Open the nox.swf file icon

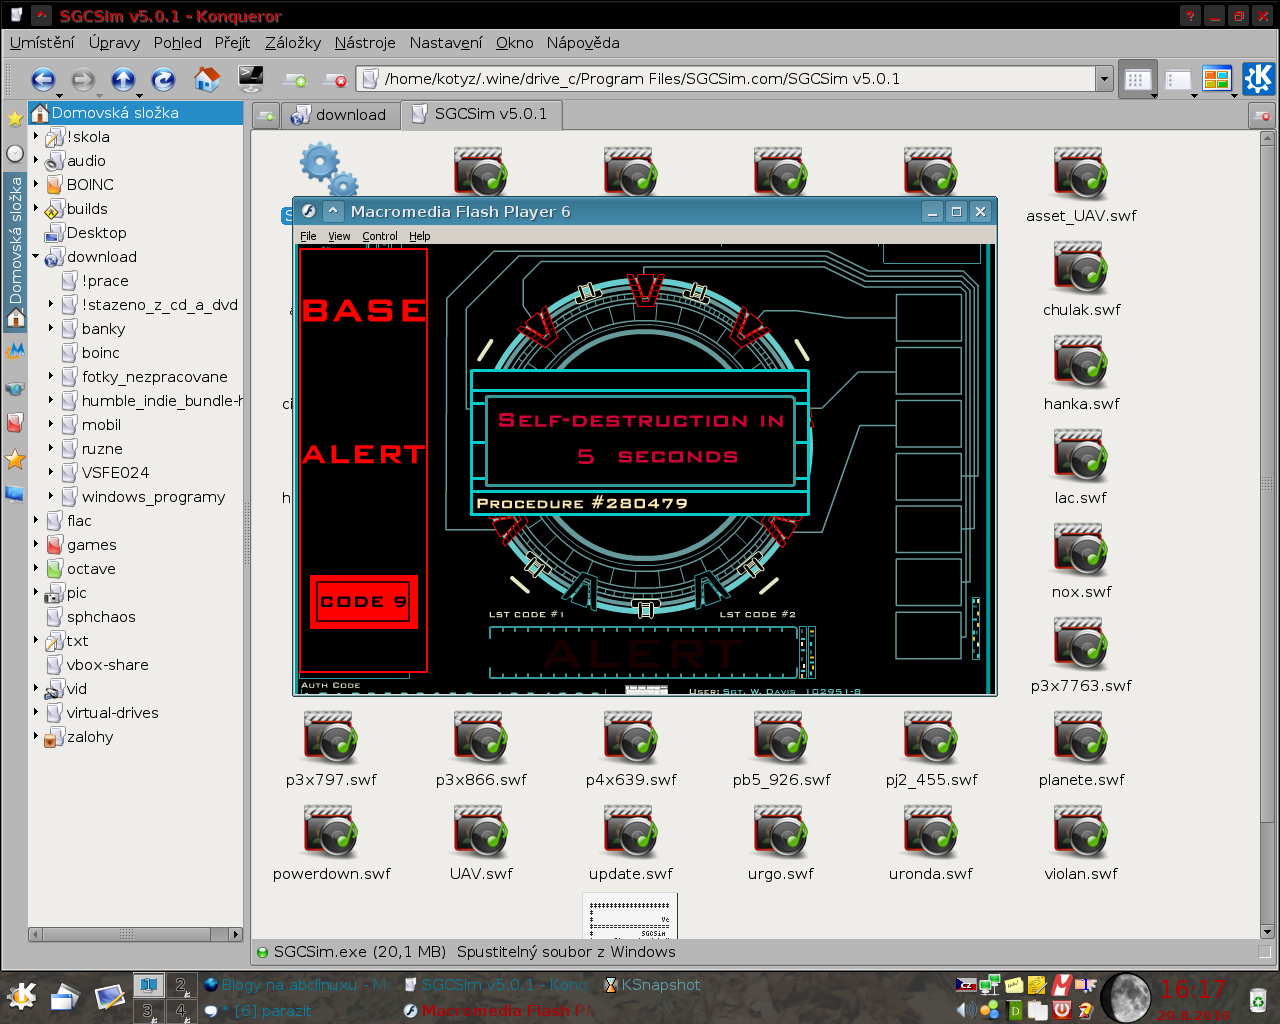coord(1081,551)
